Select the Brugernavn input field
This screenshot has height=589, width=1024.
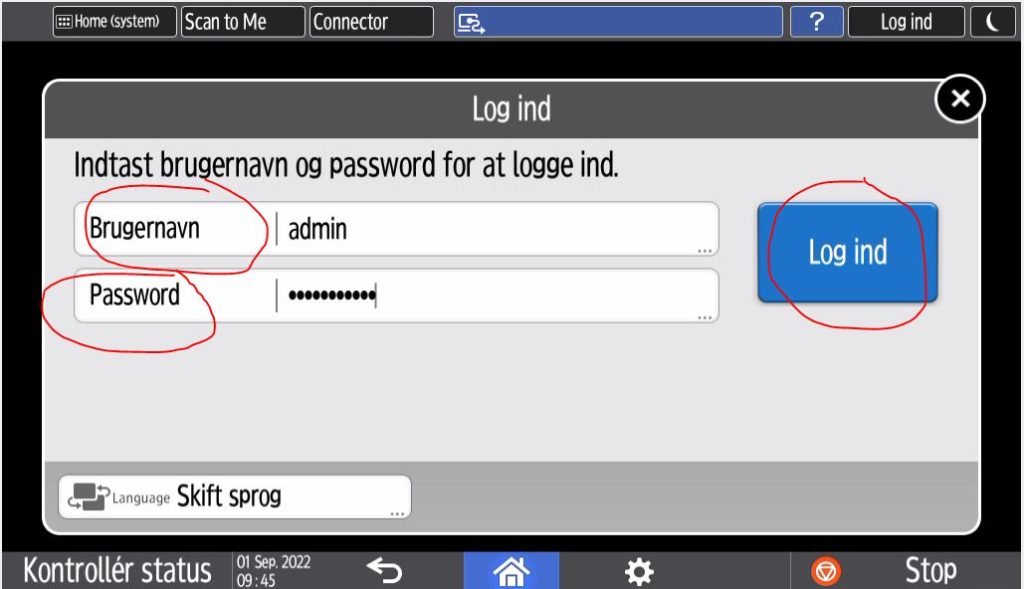[396, 229]
